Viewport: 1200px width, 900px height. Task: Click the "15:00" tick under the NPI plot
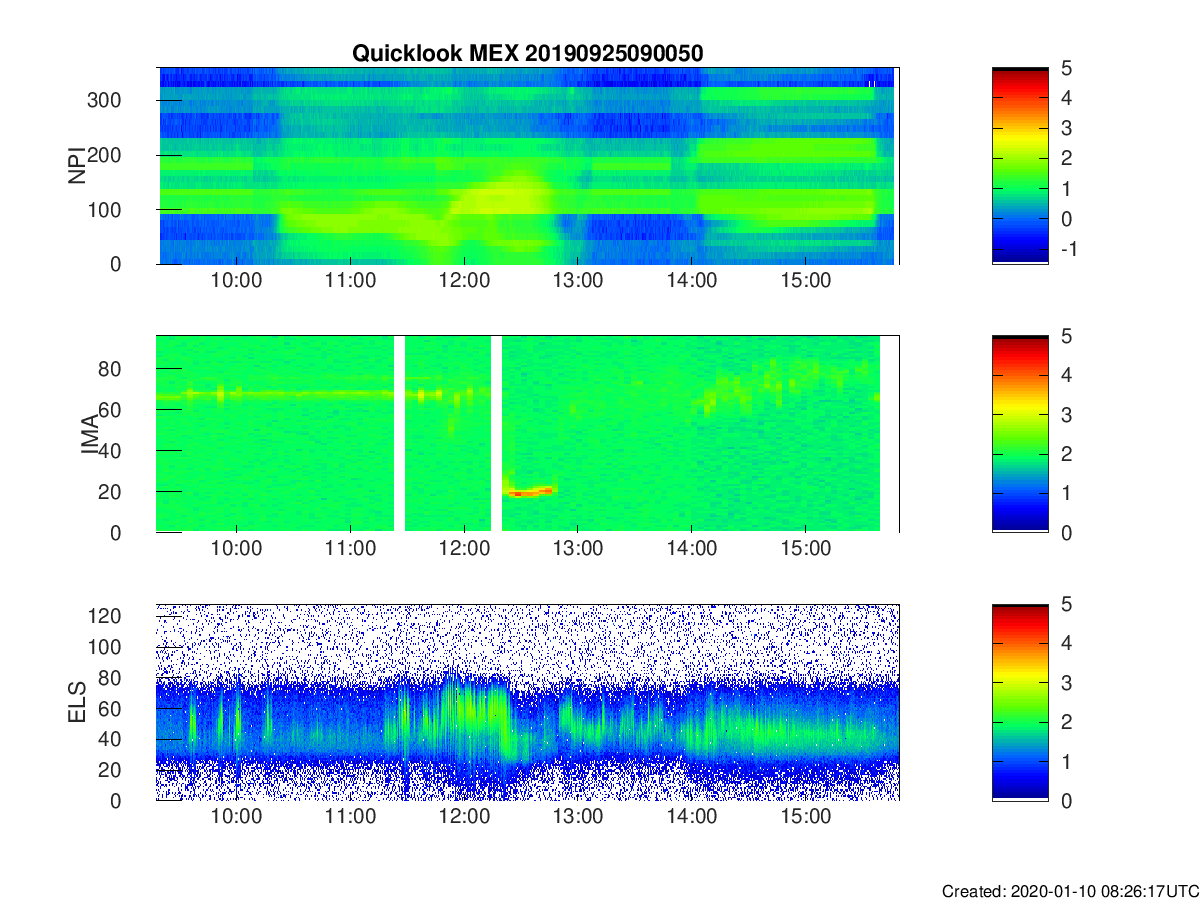pyautogui.click(x=806, y=281)
